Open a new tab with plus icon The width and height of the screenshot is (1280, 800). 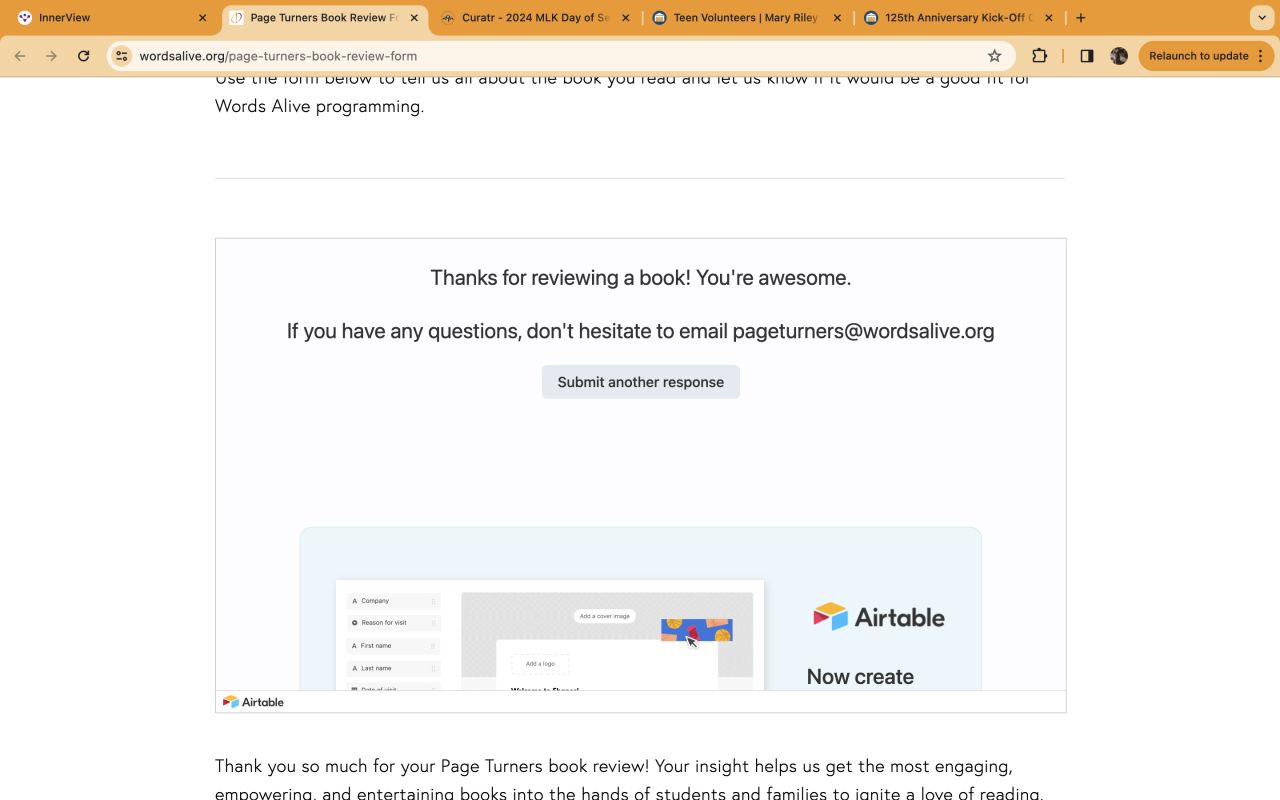point(1081,18)
